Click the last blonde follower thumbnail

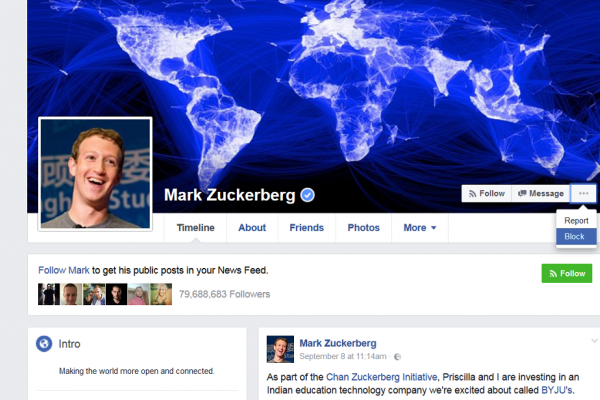(161, 294)
